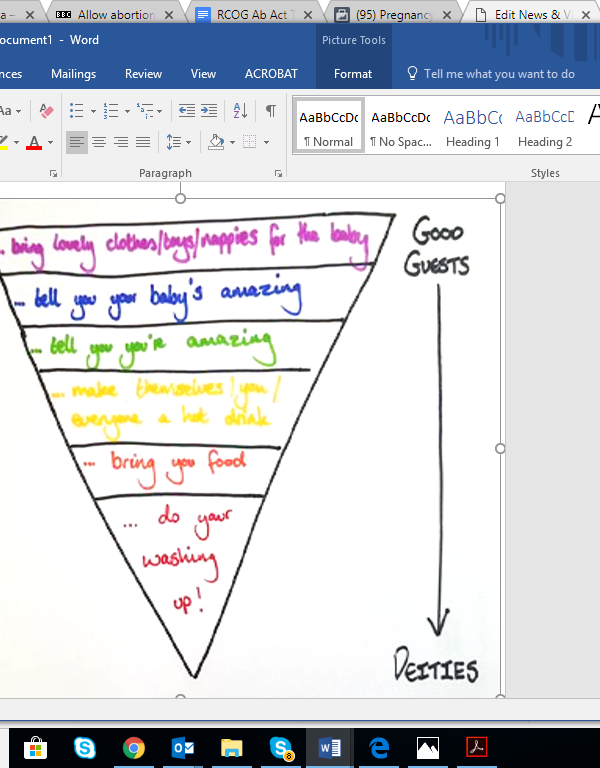Apply bullet list formatting
The width and height of the screenshot is (600, 768).
point(77,111)
